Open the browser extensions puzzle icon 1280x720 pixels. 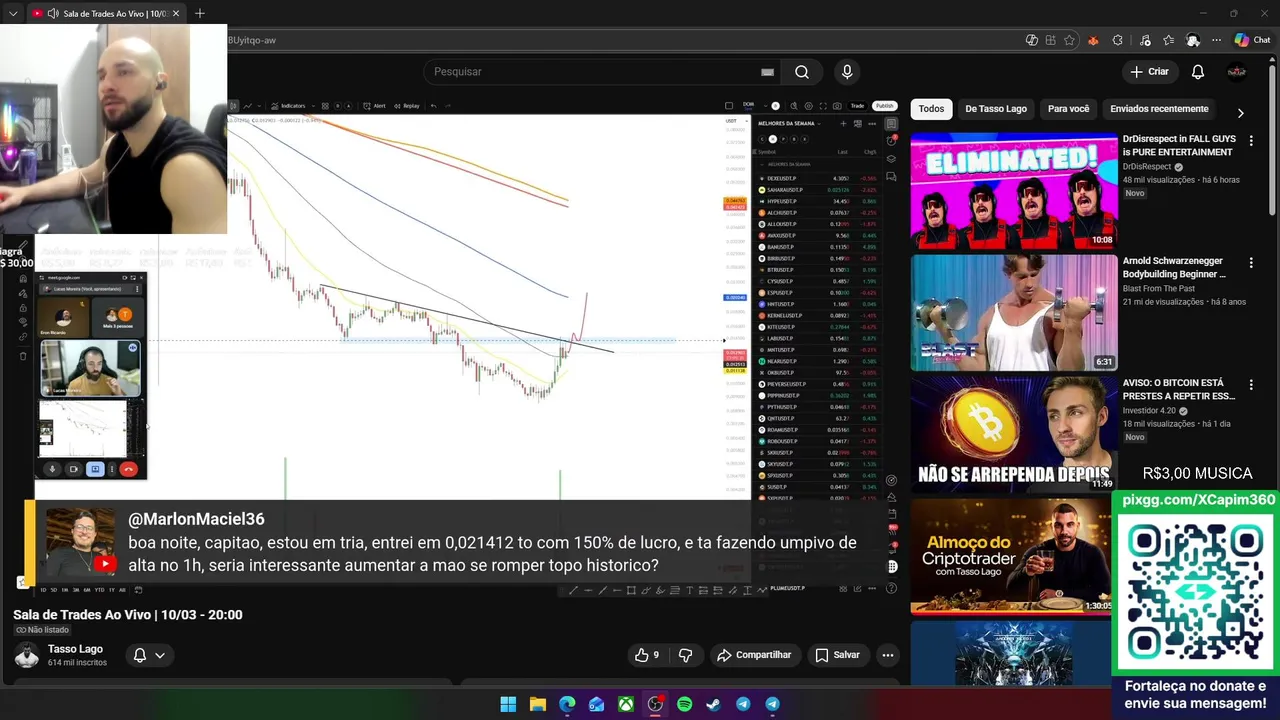point(1118,40)
